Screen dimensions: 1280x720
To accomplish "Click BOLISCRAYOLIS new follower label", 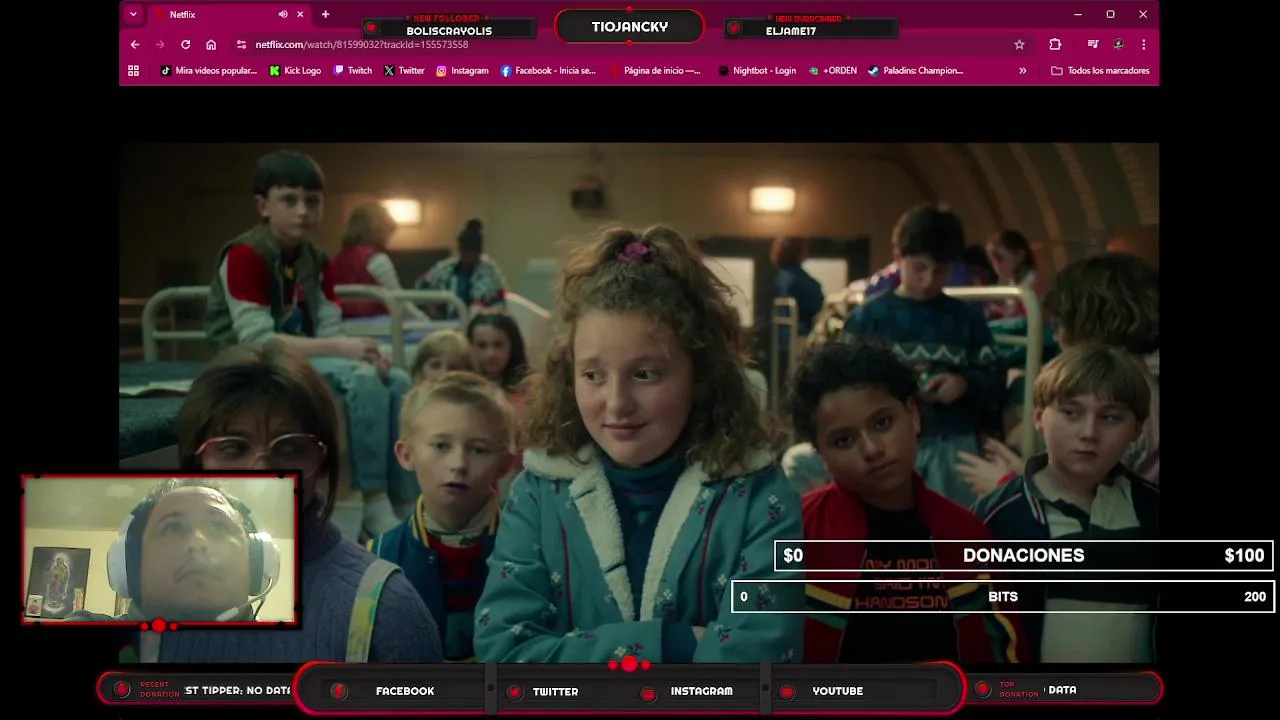I will point(449,31).
